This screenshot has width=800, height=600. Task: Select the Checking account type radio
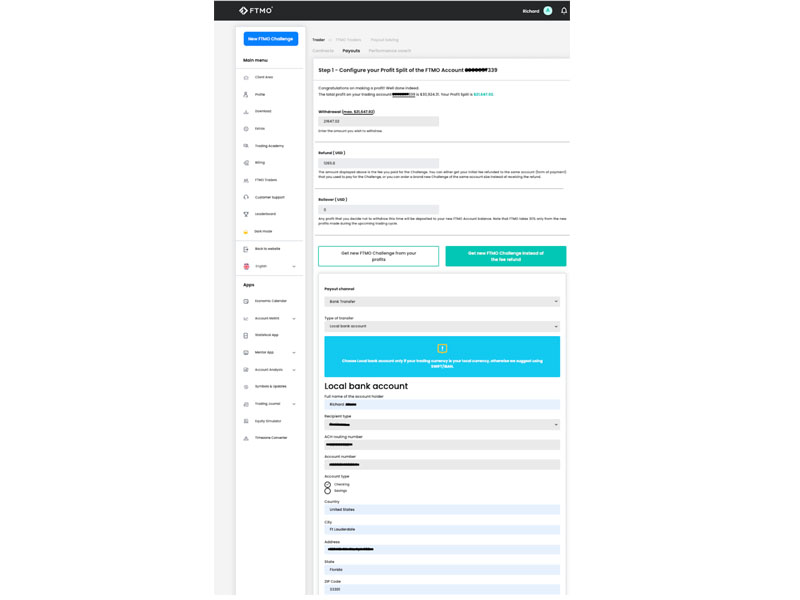[328, 484]
